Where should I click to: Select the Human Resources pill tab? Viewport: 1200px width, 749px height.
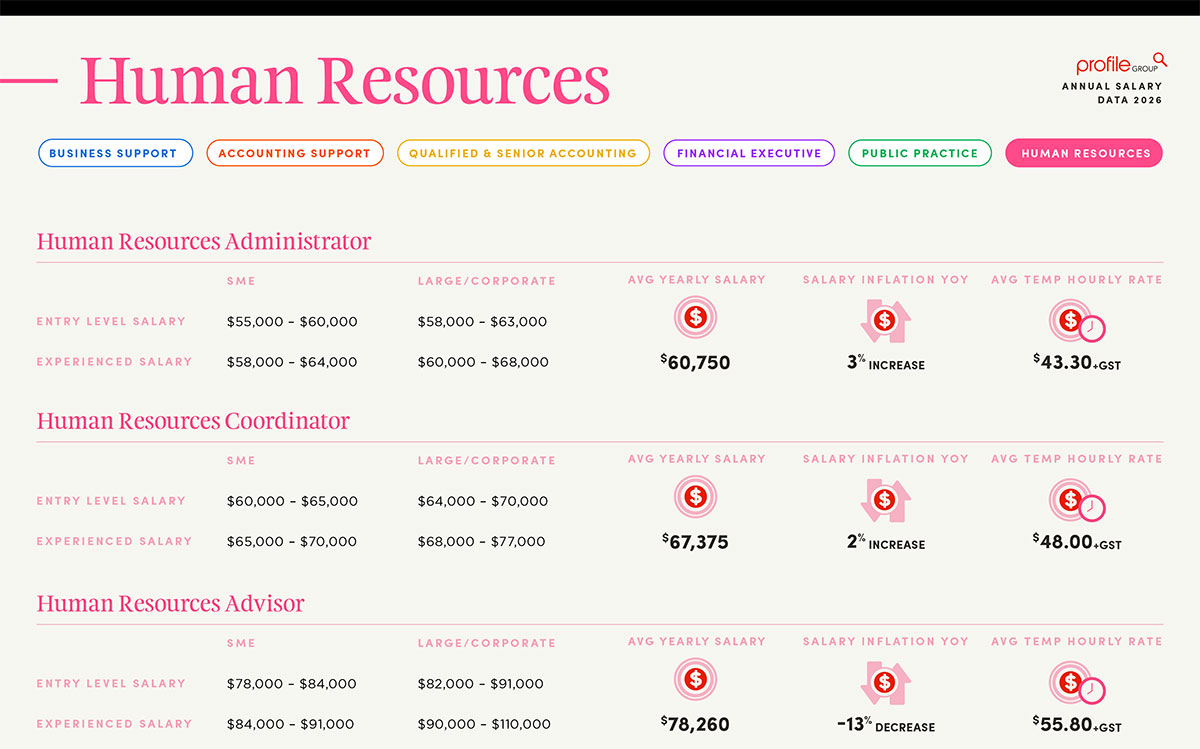1085,153
